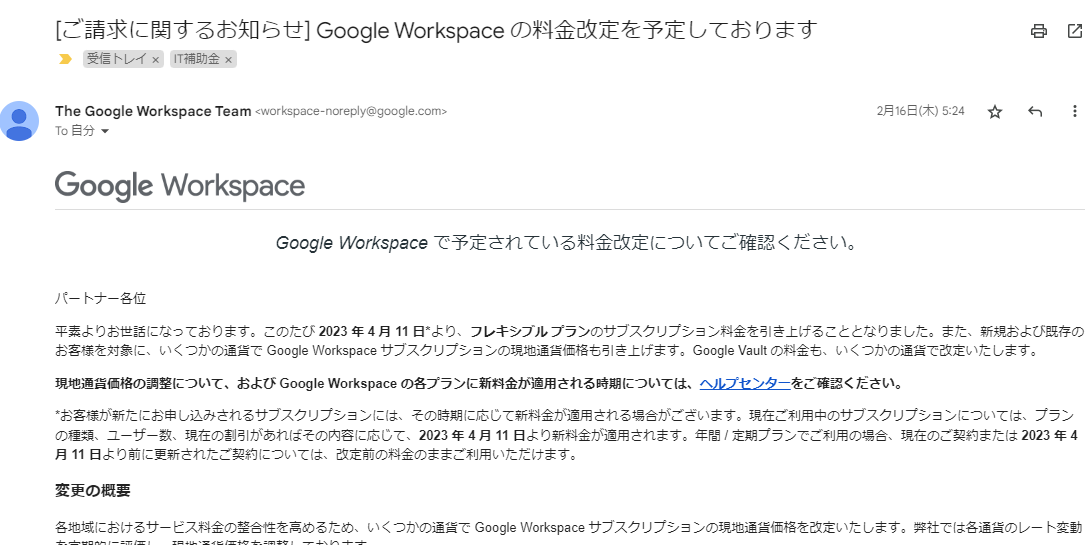Remove the 受信トレイ label with its X
This screenshot has height=545, width=1088.
(155, 60)
